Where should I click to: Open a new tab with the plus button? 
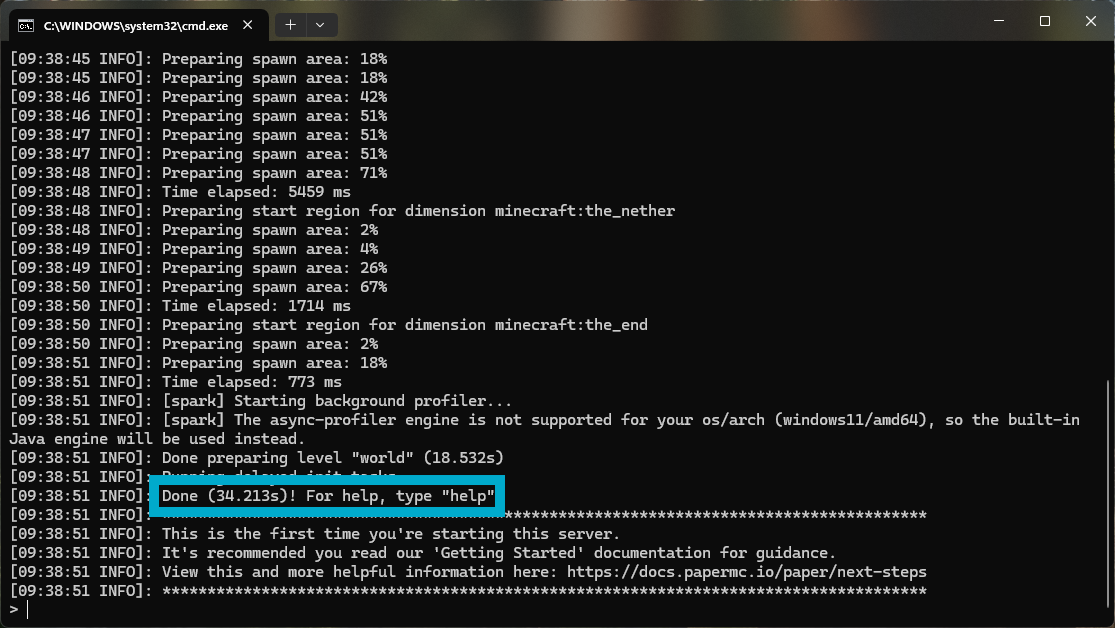click(291, 23)
